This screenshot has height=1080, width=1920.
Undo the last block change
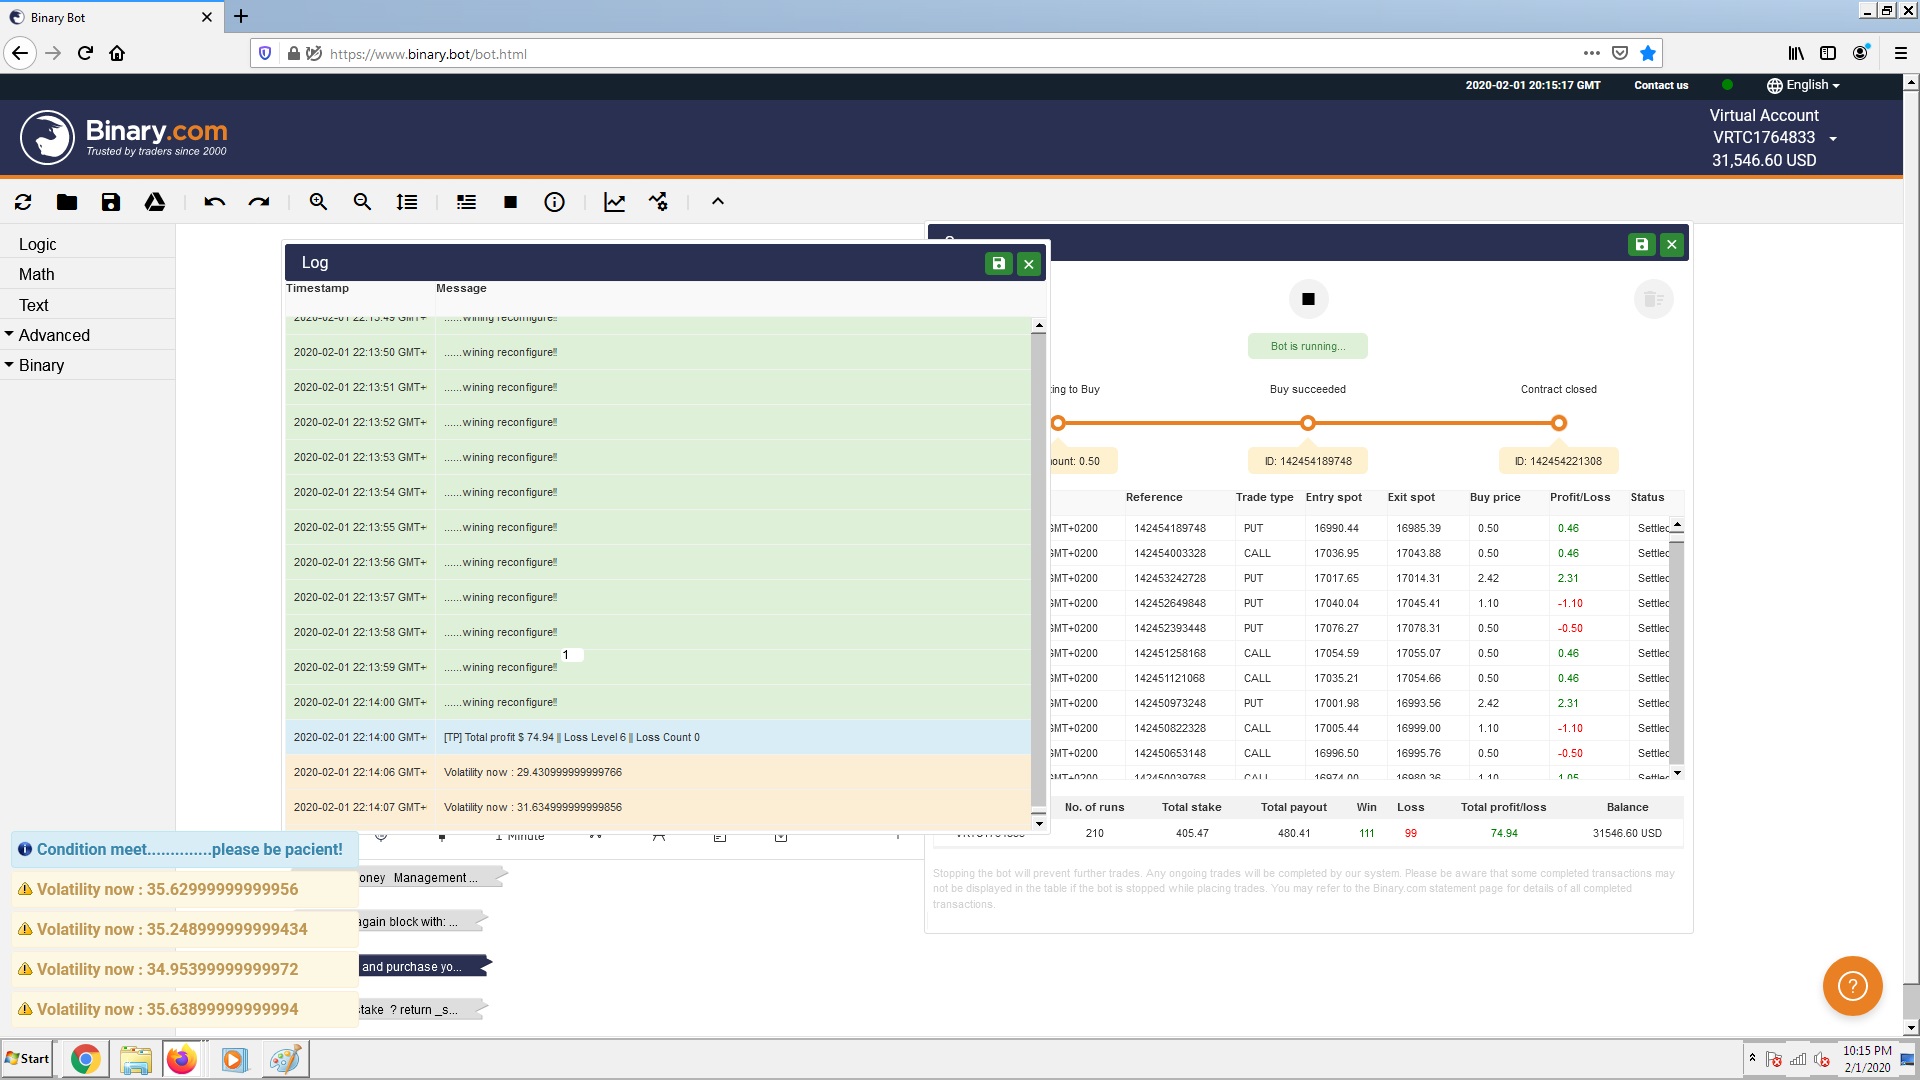(214, 202)
